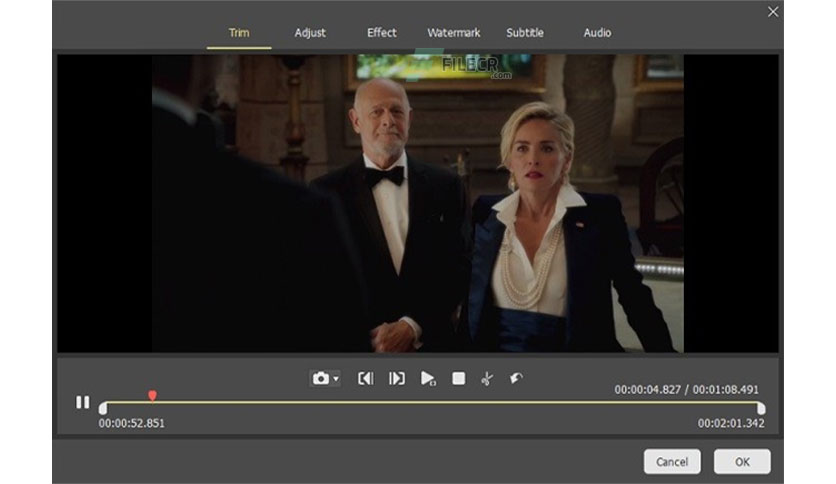The width and height of the screenshot is (836, 484).
Task: Switch to the Trim tab
Action: (239, 33)
